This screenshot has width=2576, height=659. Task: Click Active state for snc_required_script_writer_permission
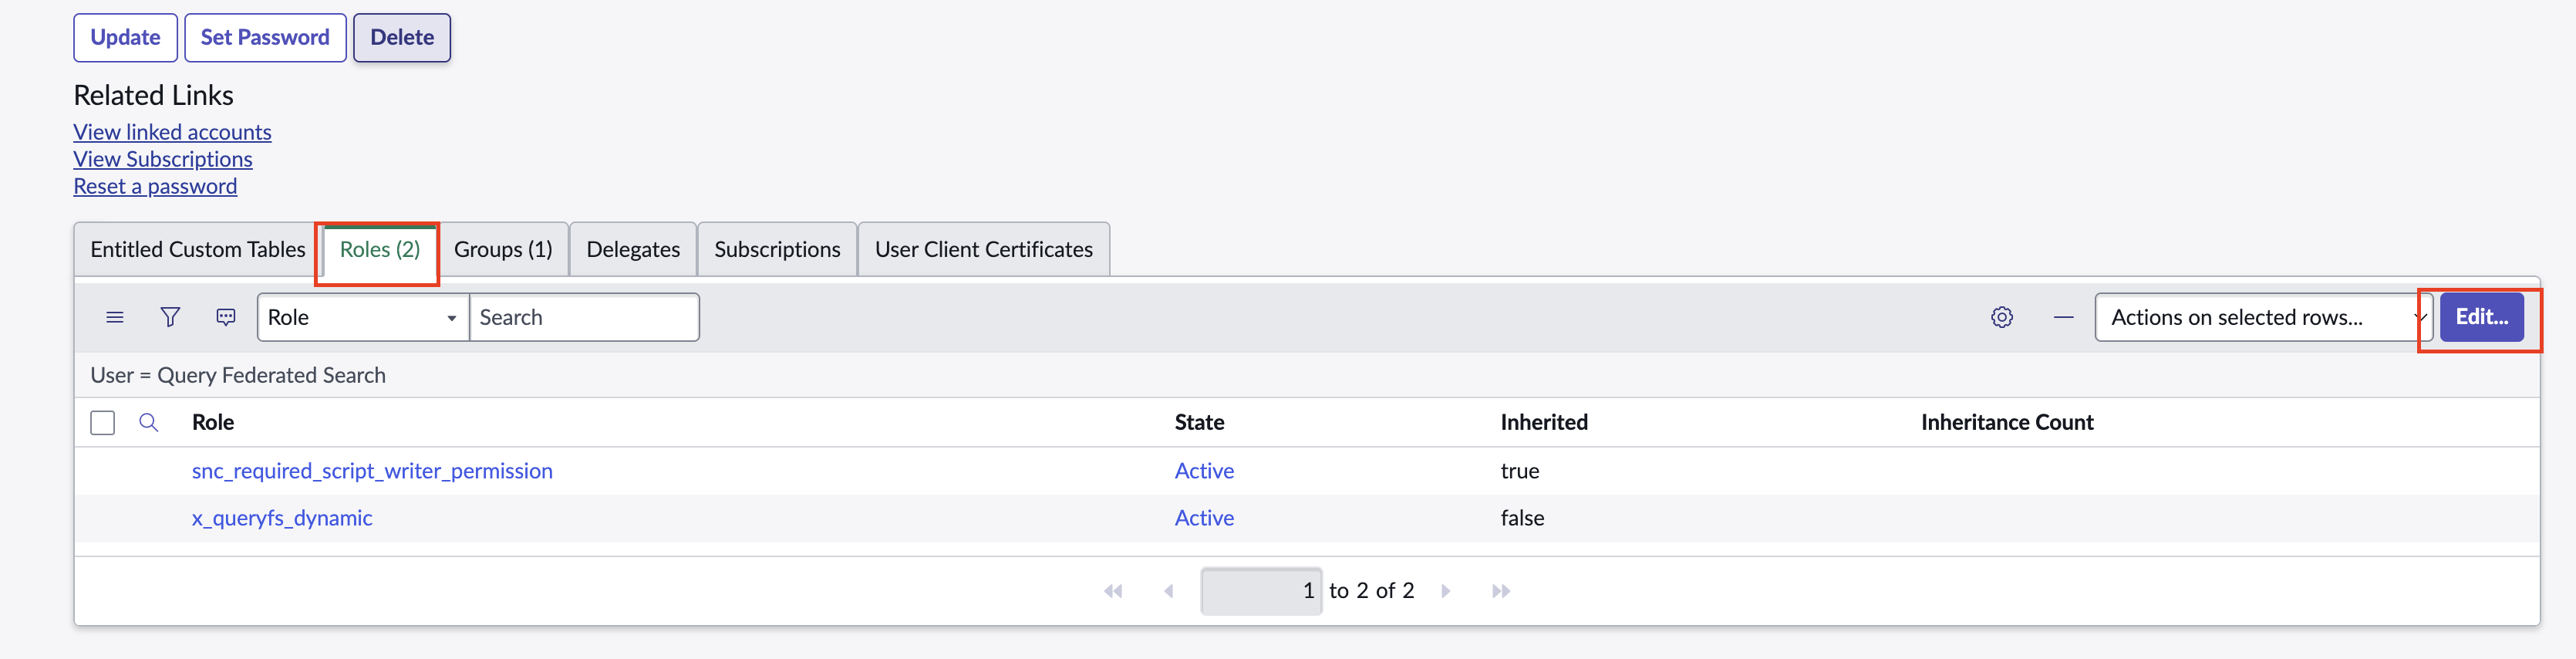tap(1204, 471)
